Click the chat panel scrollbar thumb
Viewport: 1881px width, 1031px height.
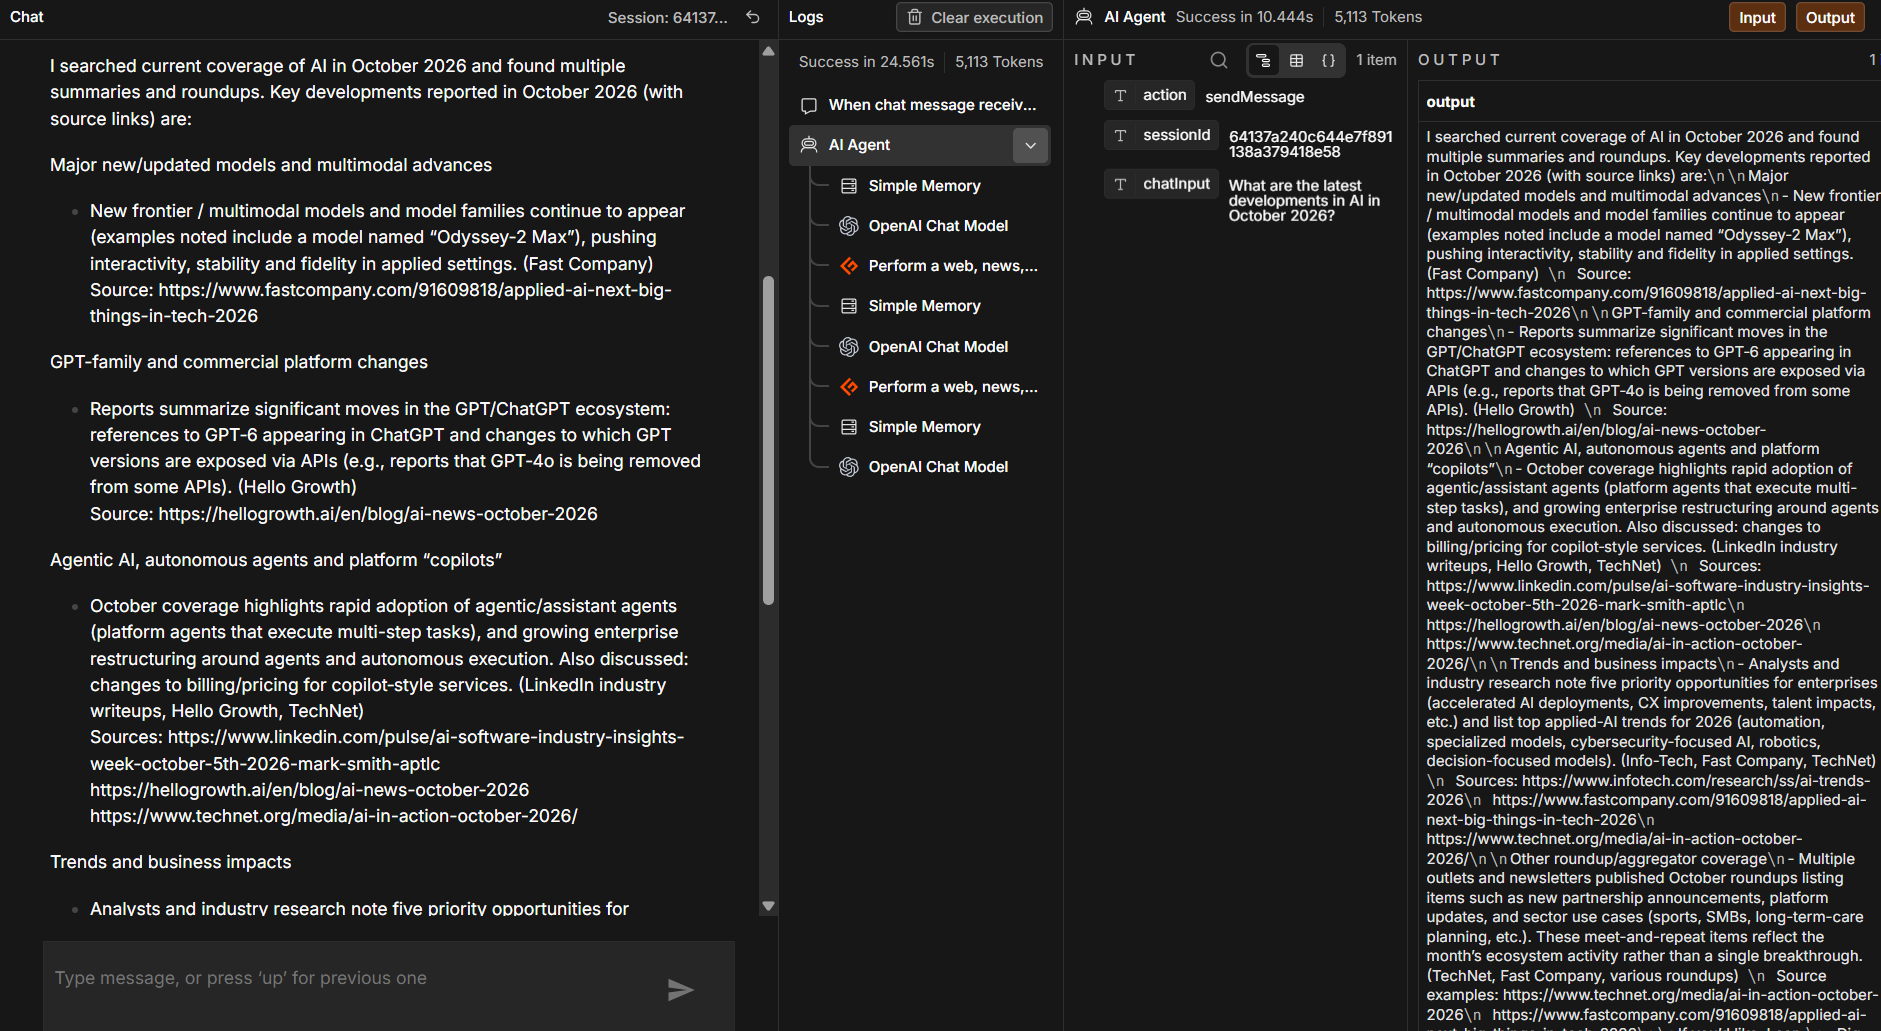point(769,440)
